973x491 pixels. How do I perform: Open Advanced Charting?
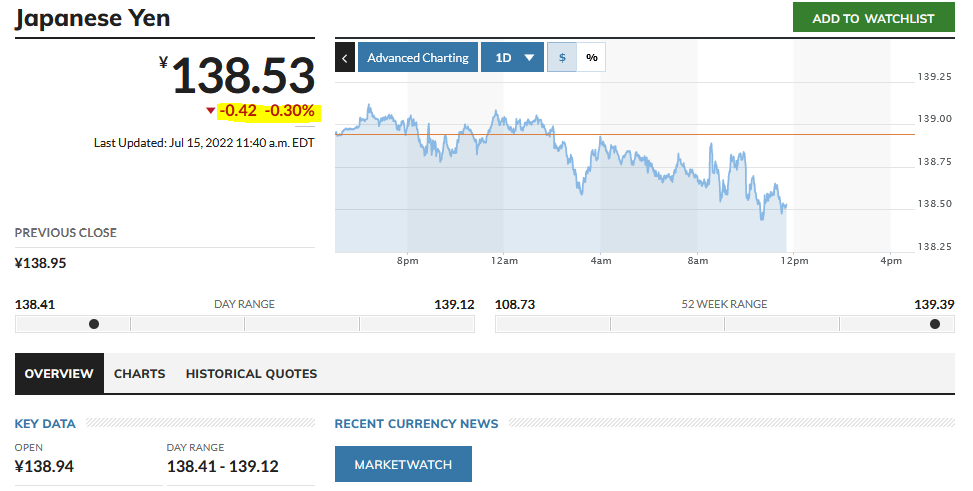(x=418, y=58)
